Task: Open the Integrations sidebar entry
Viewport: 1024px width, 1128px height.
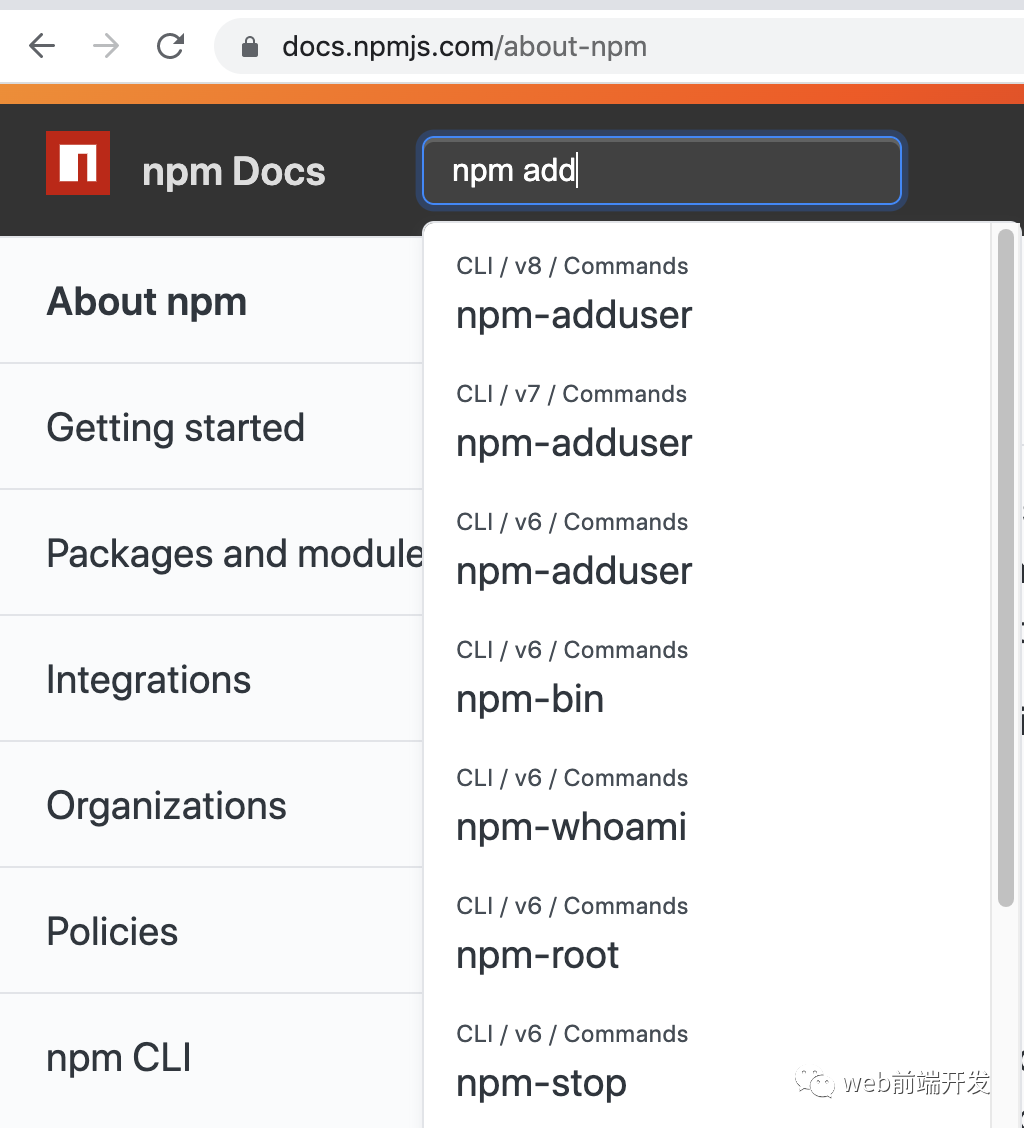Action: pos(148,679)
